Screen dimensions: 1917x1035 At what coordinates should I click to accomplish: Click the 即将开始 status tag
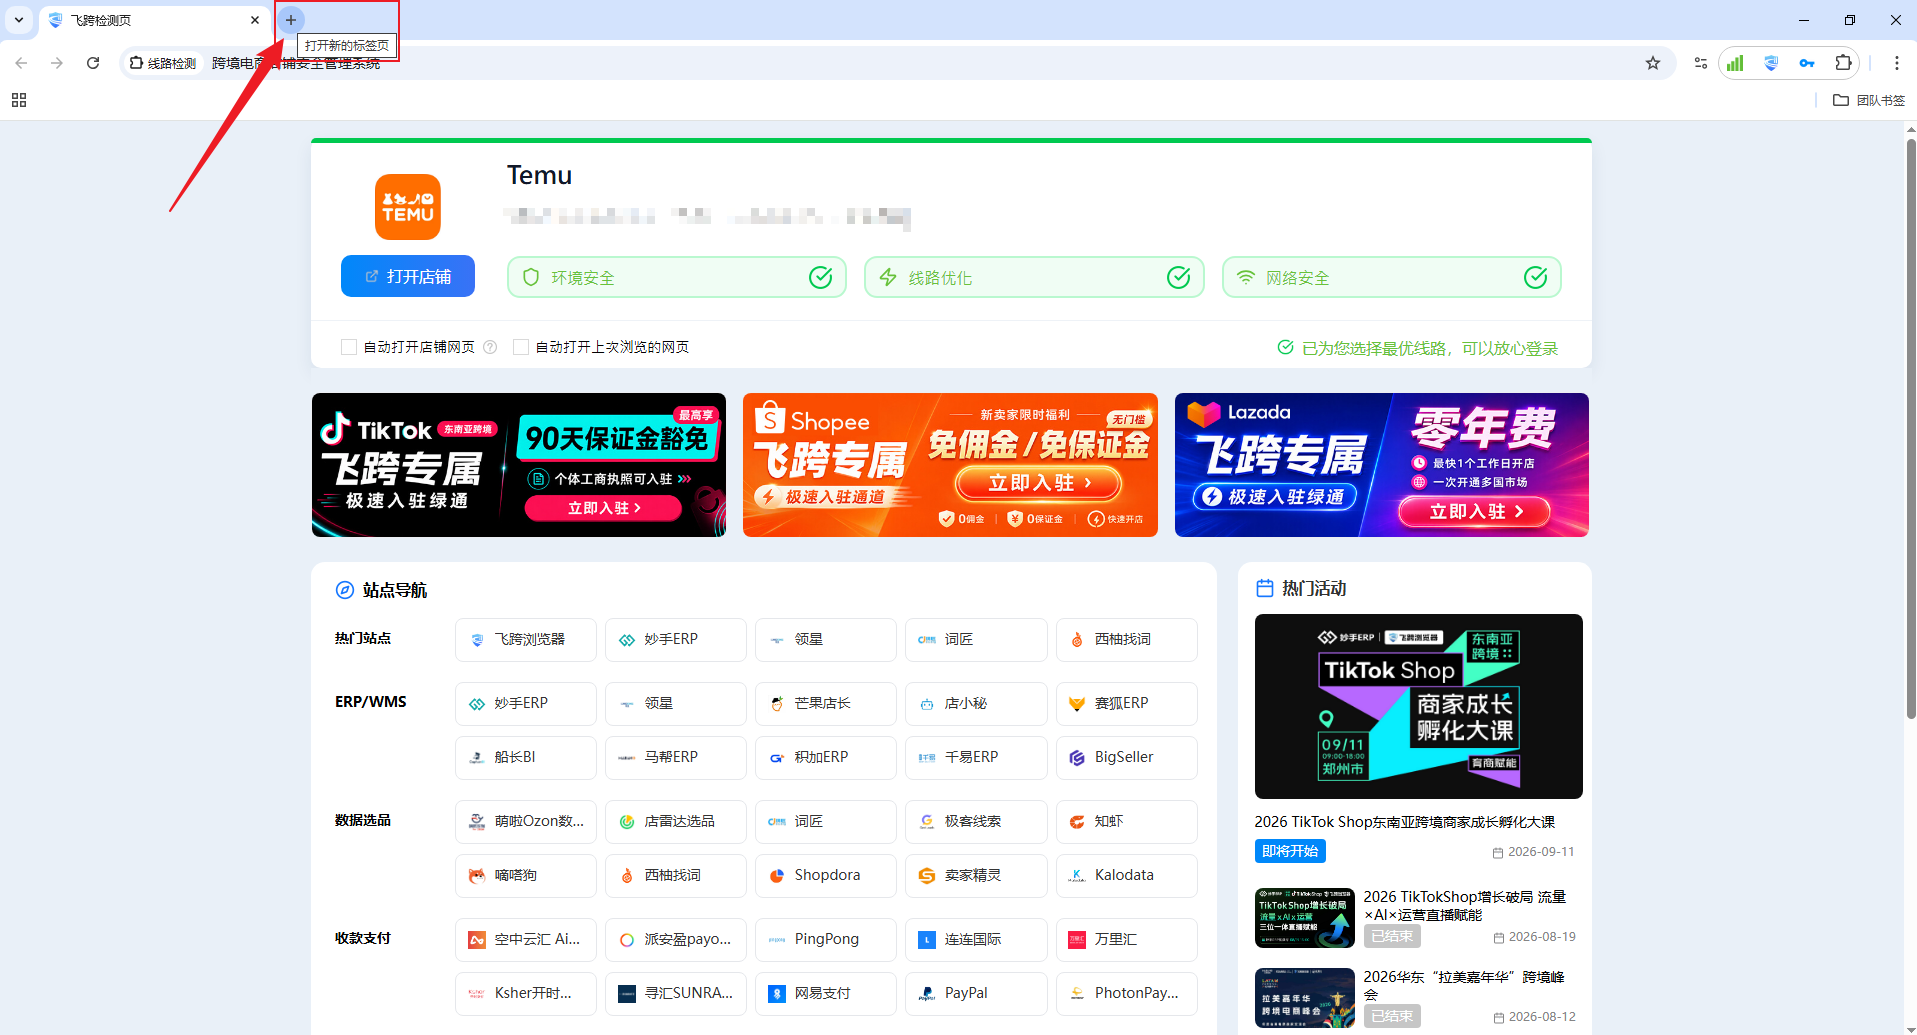pyautogui.click(x=1290, y=851)
